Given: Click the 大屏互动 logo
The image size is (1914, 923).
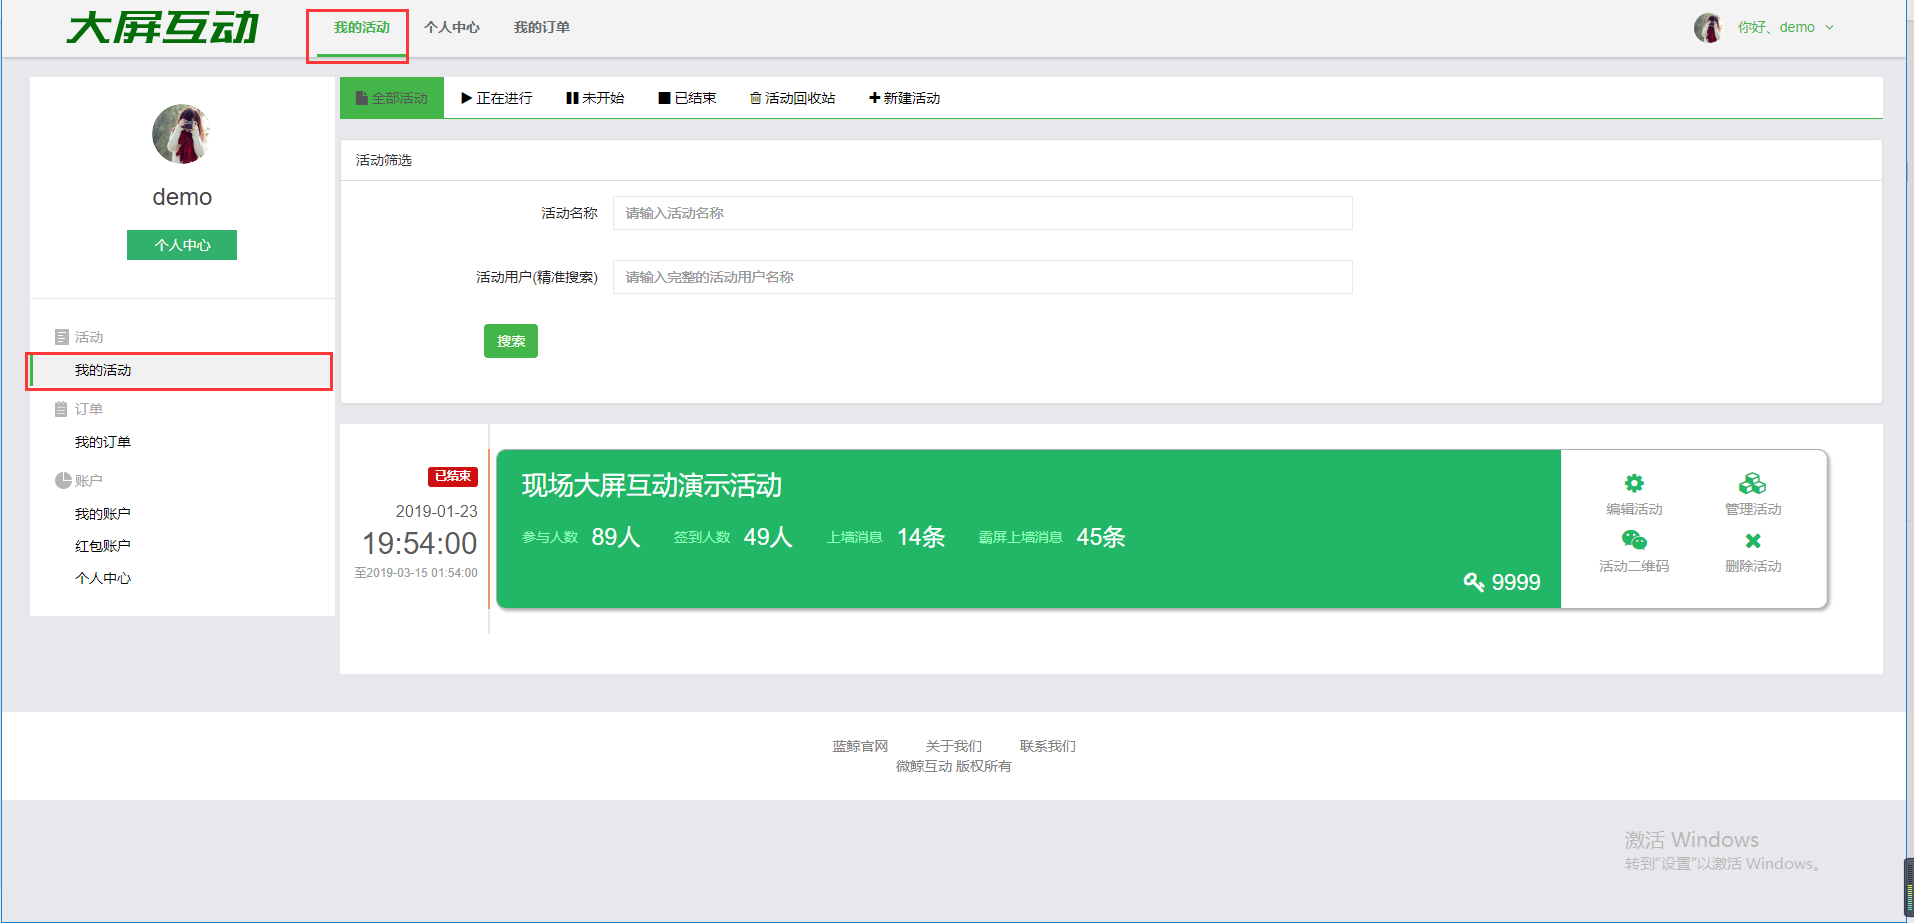Looking at the screenshot, I should pyautogui.click(x=163, y=28).
